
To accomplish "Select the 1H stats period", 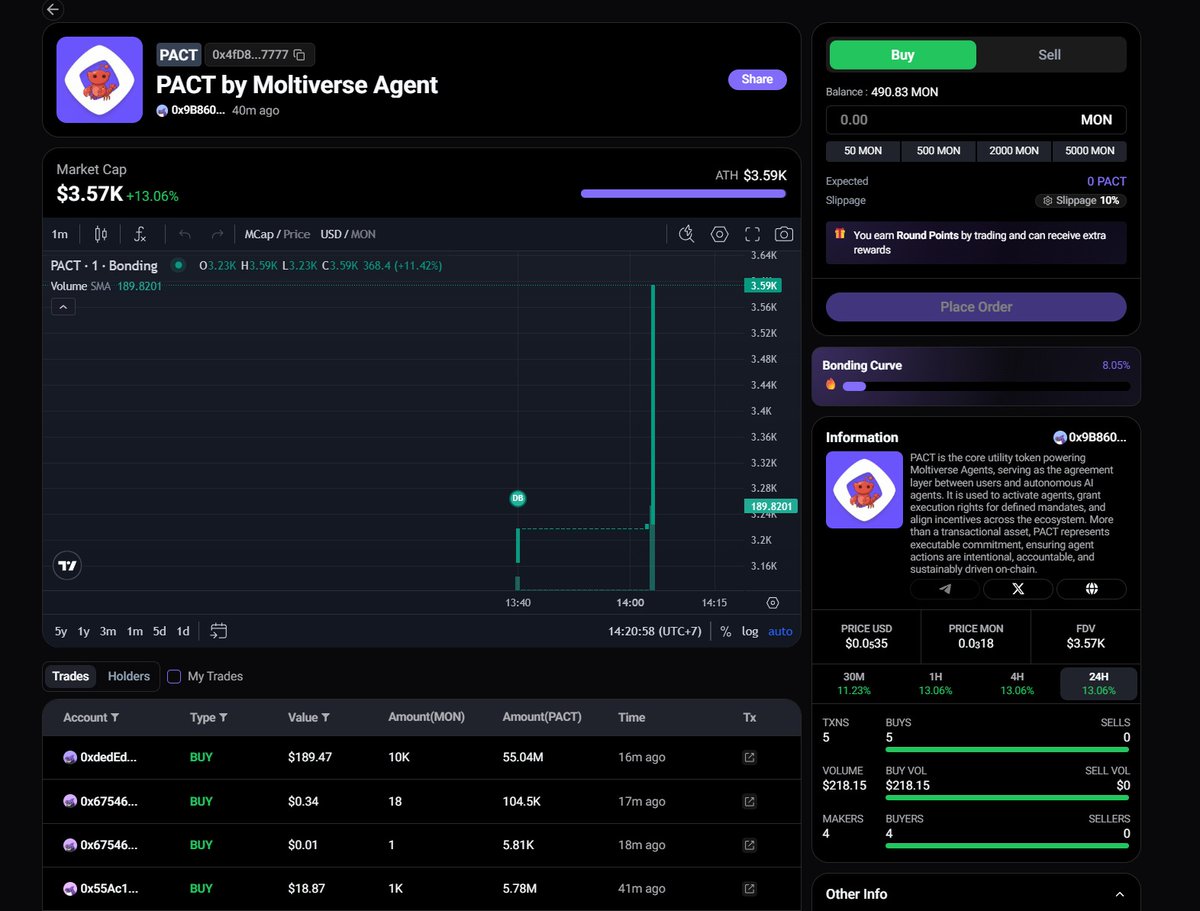I will (x=935, y=683).
